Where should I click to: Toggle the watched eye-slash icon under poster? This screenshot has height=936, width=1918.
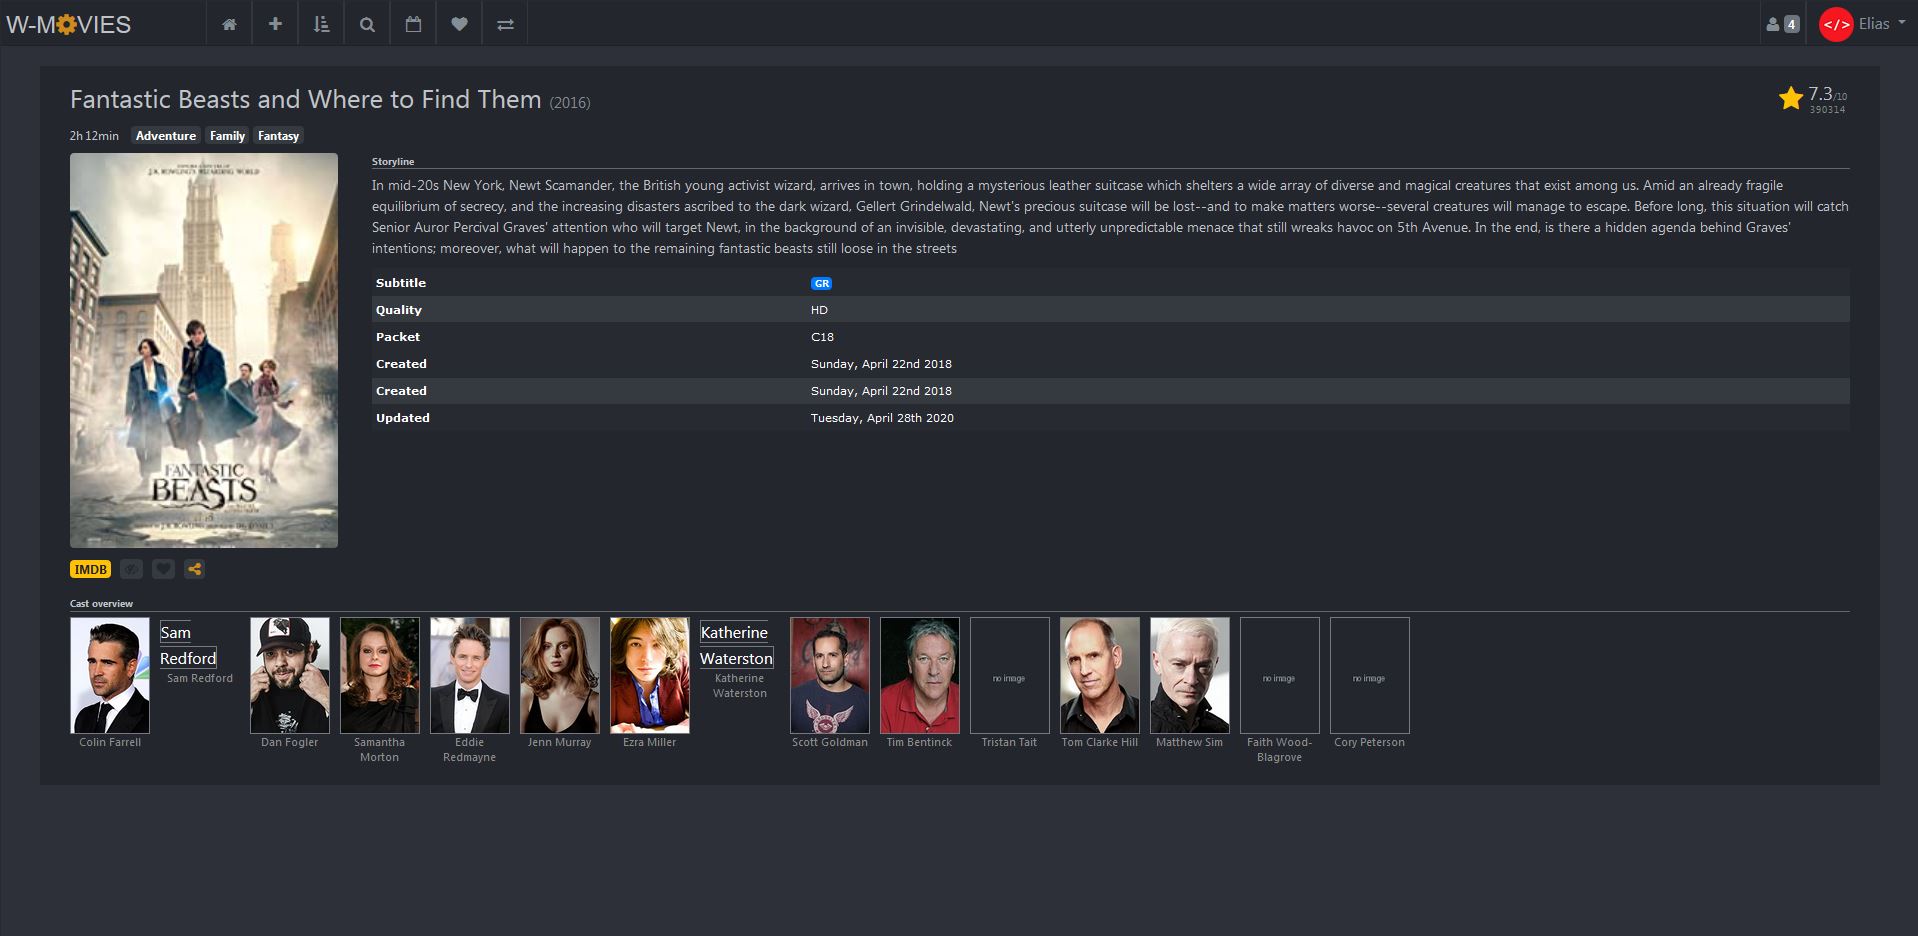[131, 569]
